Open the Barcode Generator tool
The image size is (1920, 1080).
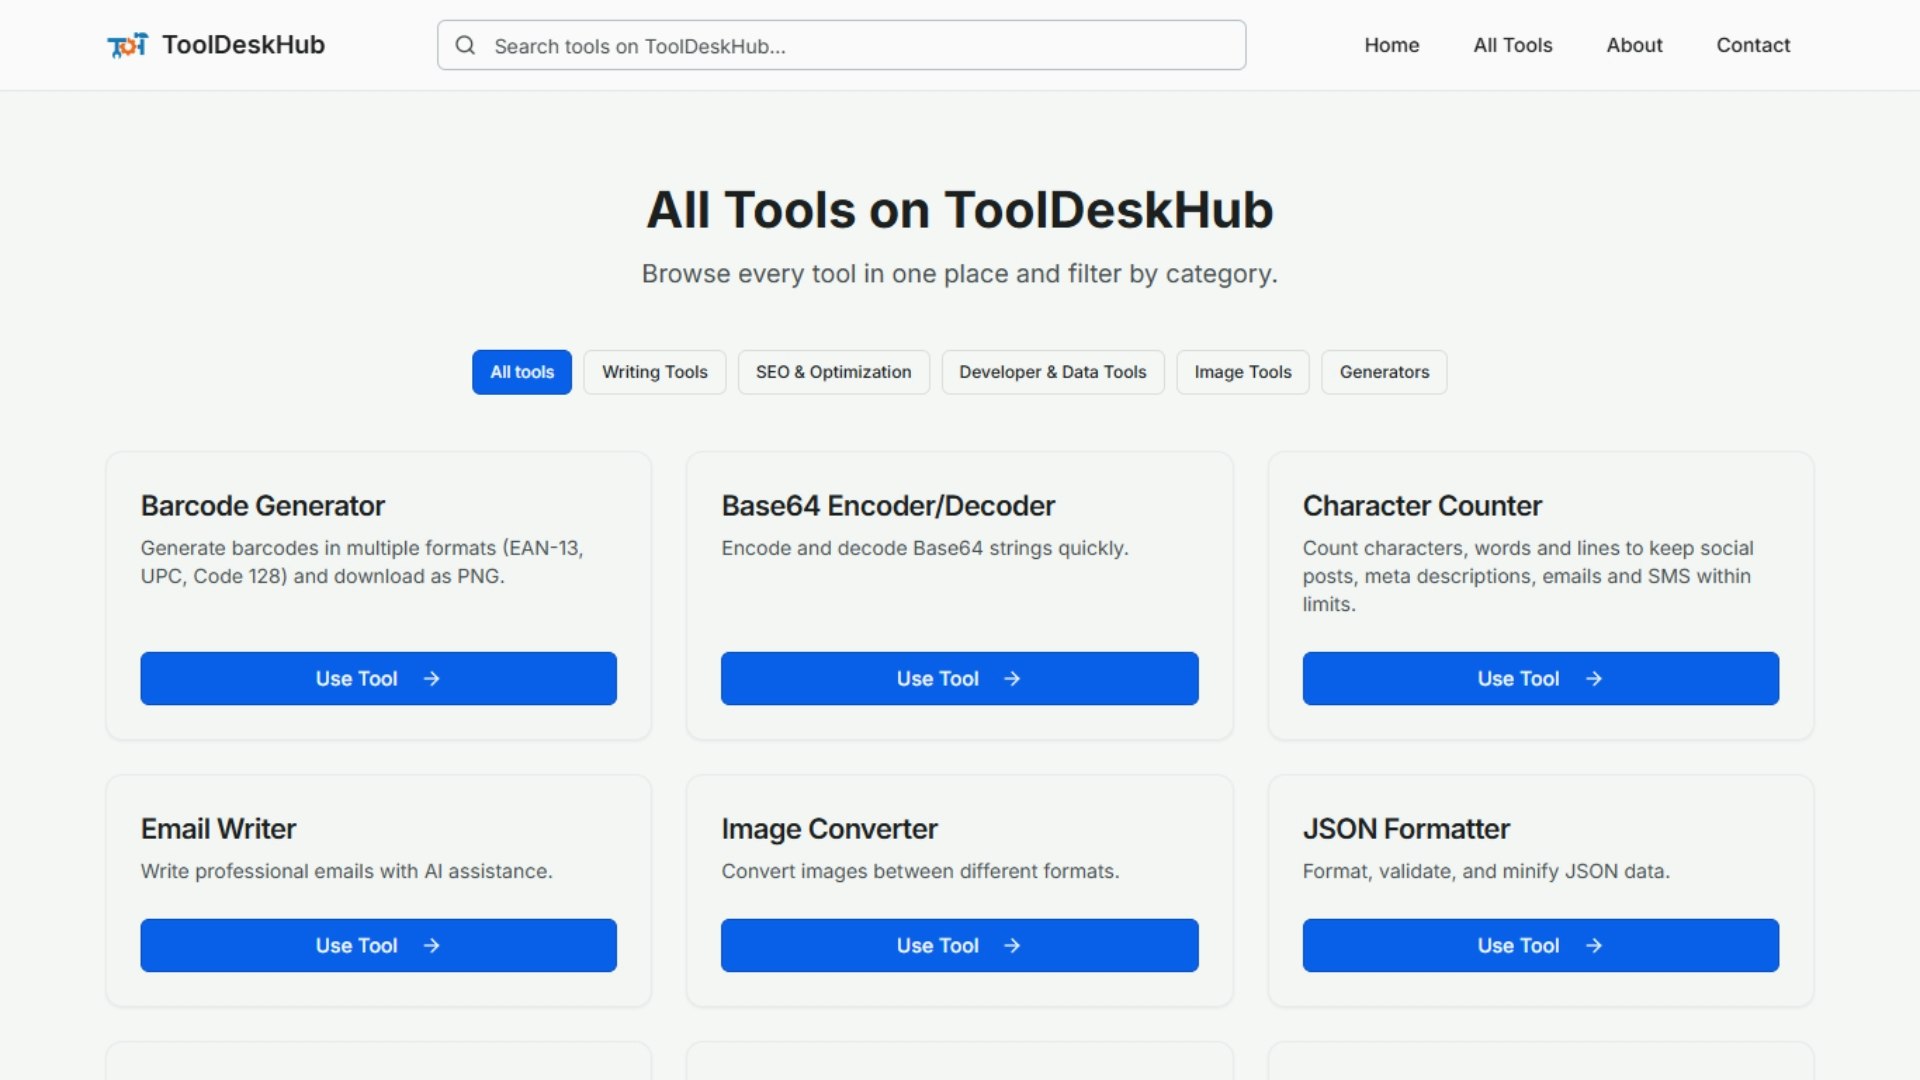tap(379, 678)
